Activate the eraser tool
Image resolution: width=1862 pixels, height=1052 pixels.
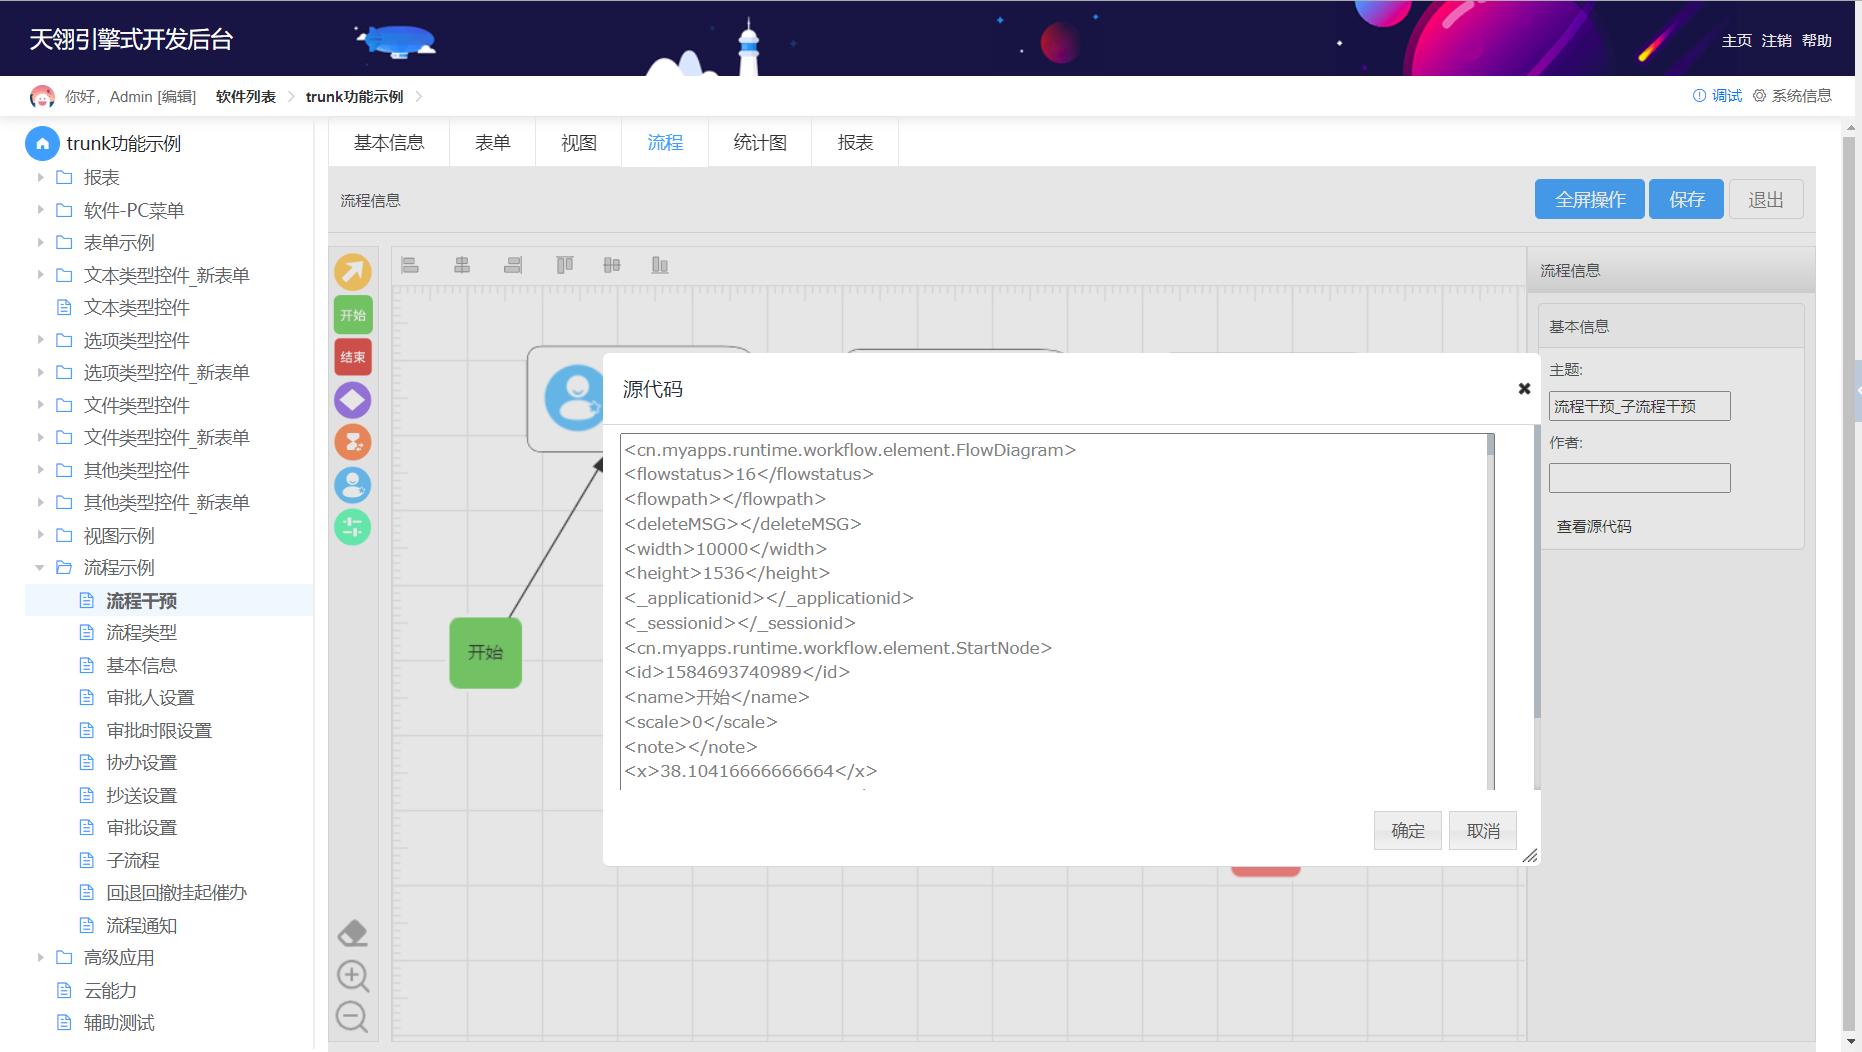pyautogui.click(x=352, y=933)
